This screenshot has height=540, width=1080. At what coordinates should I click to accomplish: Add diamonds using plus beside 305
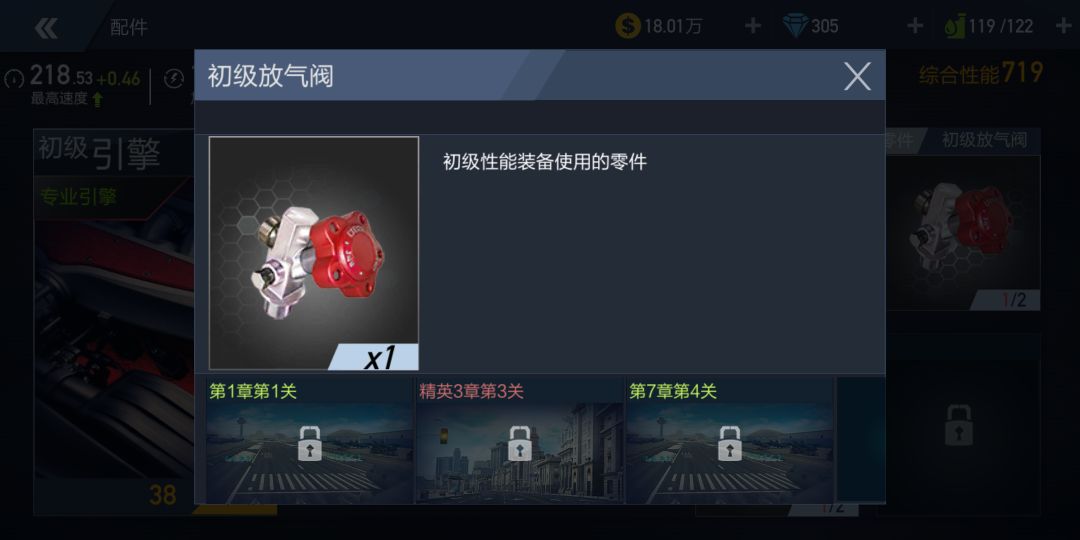tap(915, 27)
